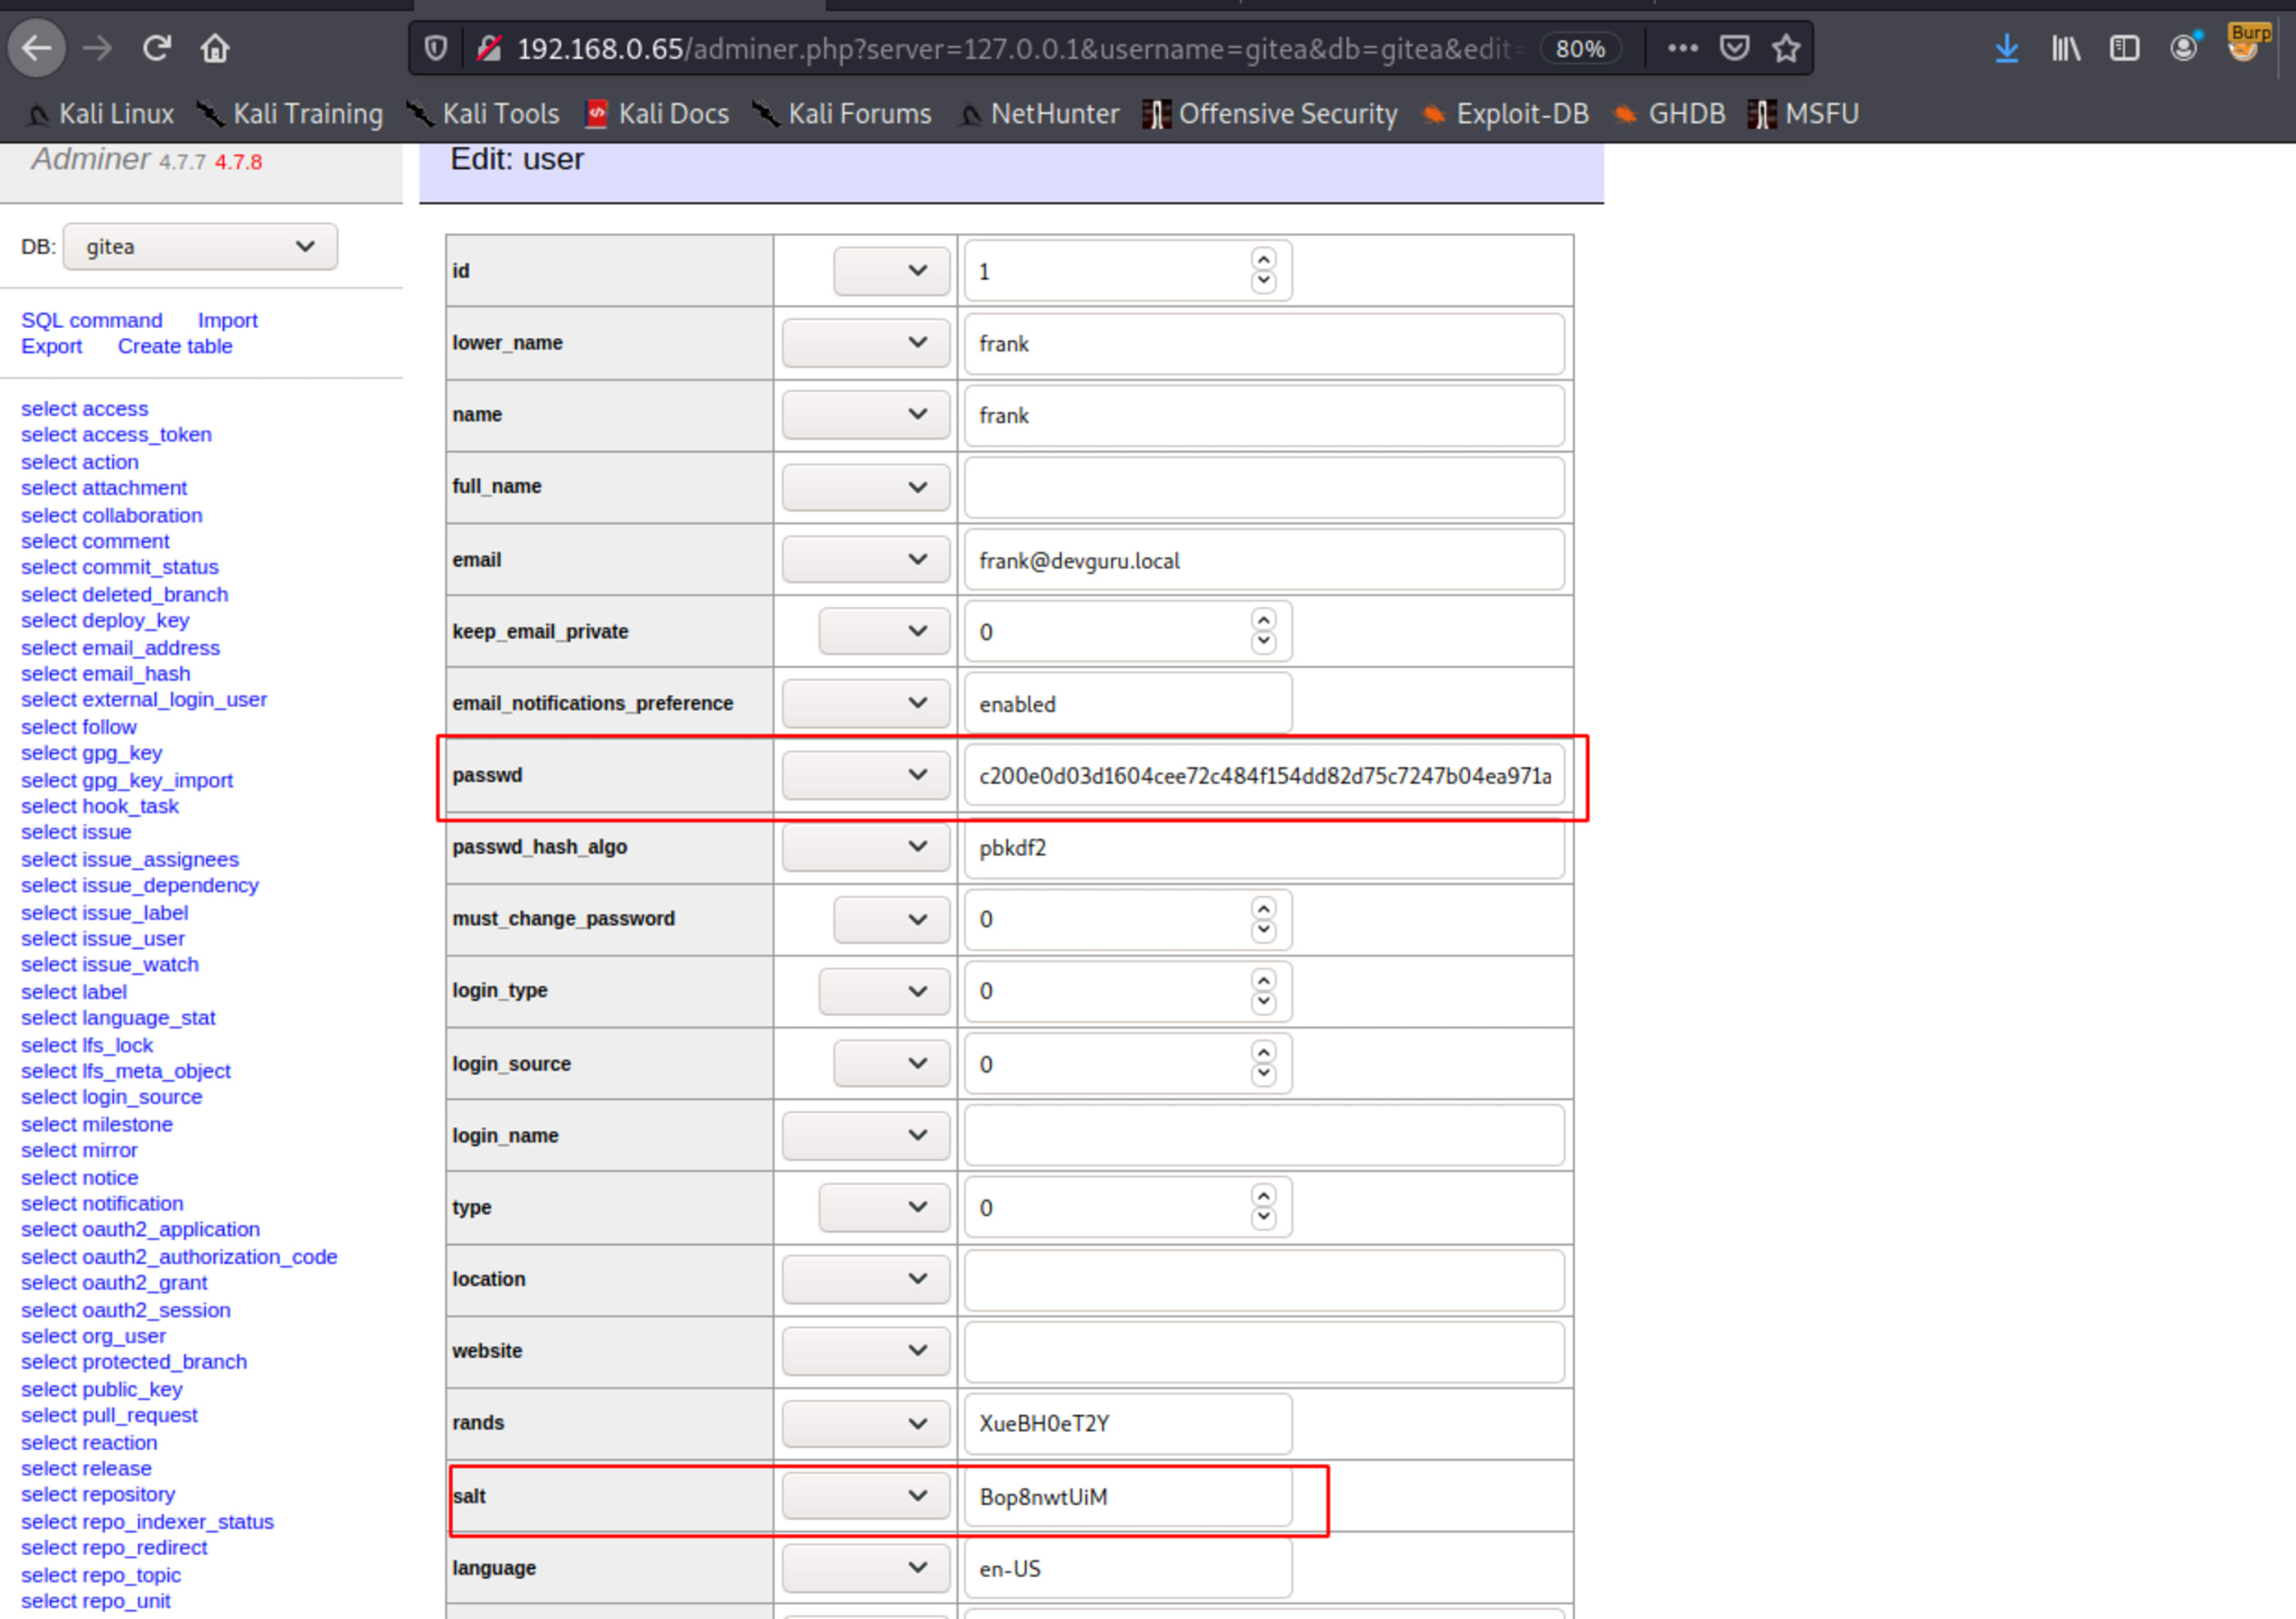Increment the id field stepper up
Screen dimensions: 2296x1619
pos(1264,259)
